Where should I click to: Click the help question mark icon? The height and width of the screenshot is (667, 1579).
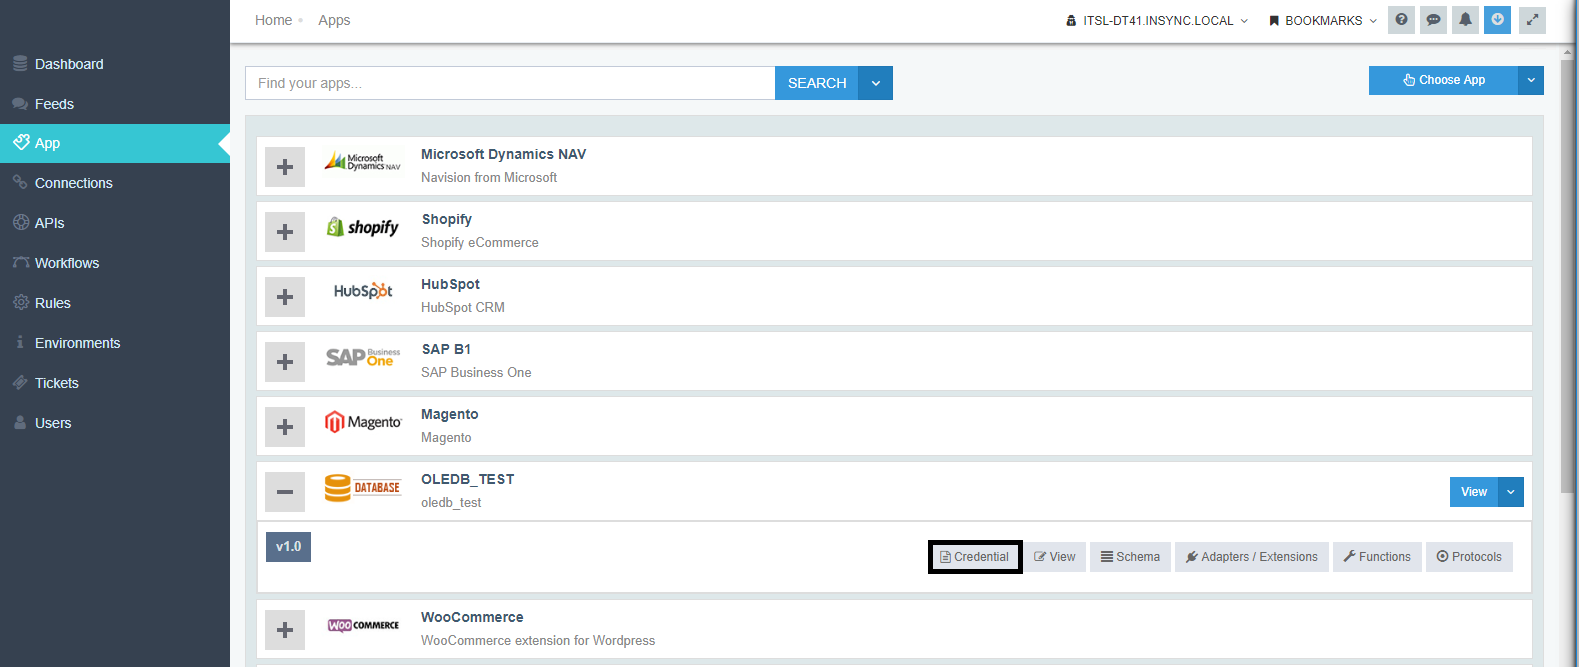pyautogui.click(x=1401, y=20)
